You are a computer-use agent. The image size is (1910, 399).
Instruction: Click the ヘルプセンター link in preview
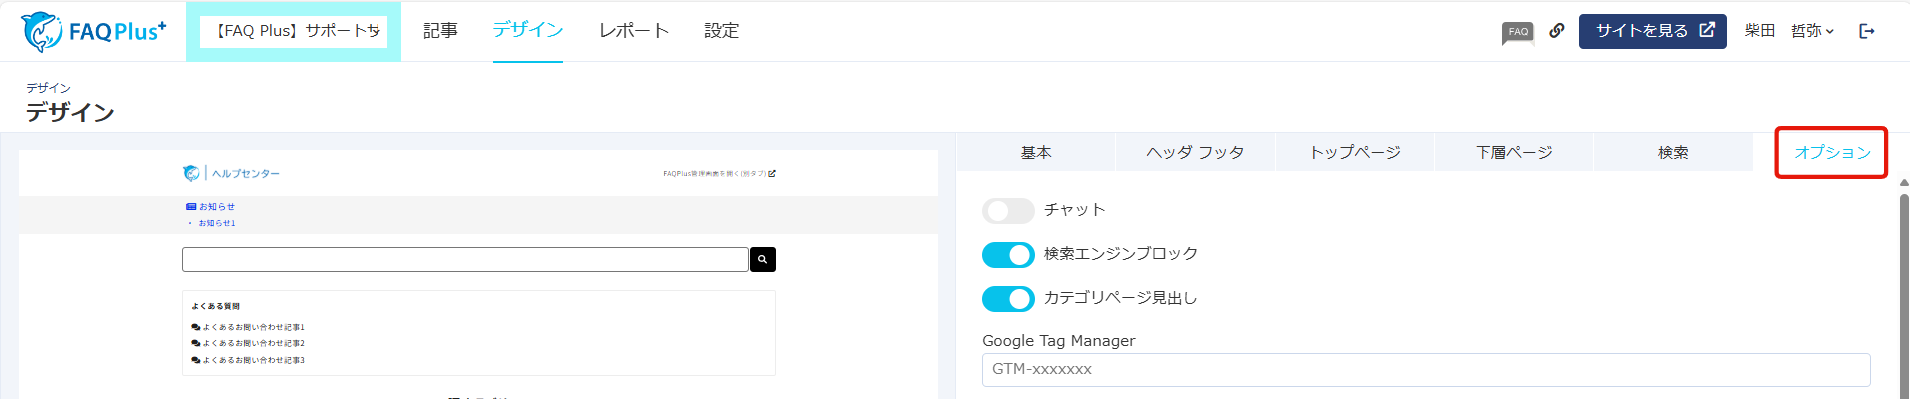(246, 174)
